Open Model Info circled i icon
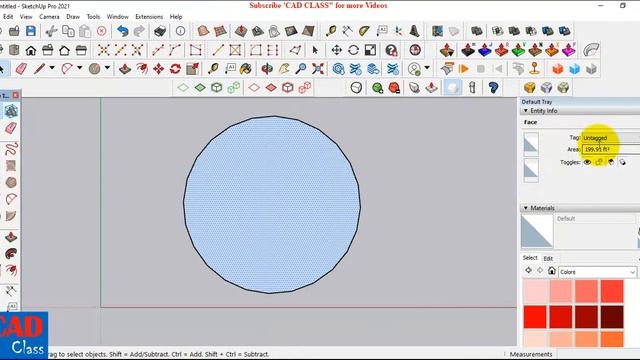Screen dimensions: 640x360 180,31
